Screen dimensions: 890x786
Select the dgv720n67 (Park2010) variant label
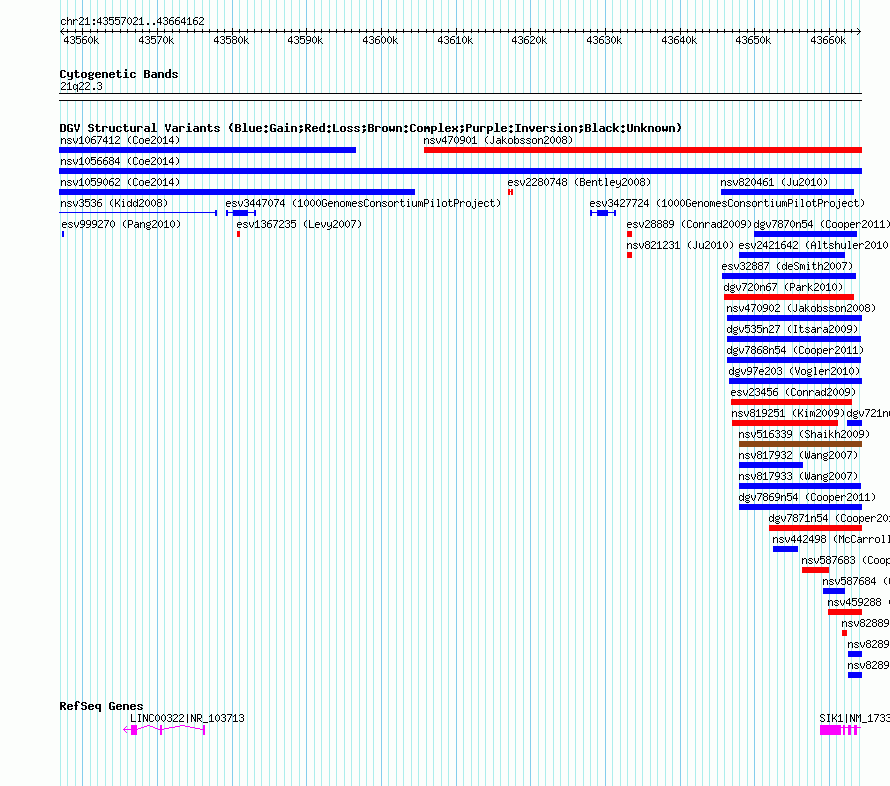783,287
